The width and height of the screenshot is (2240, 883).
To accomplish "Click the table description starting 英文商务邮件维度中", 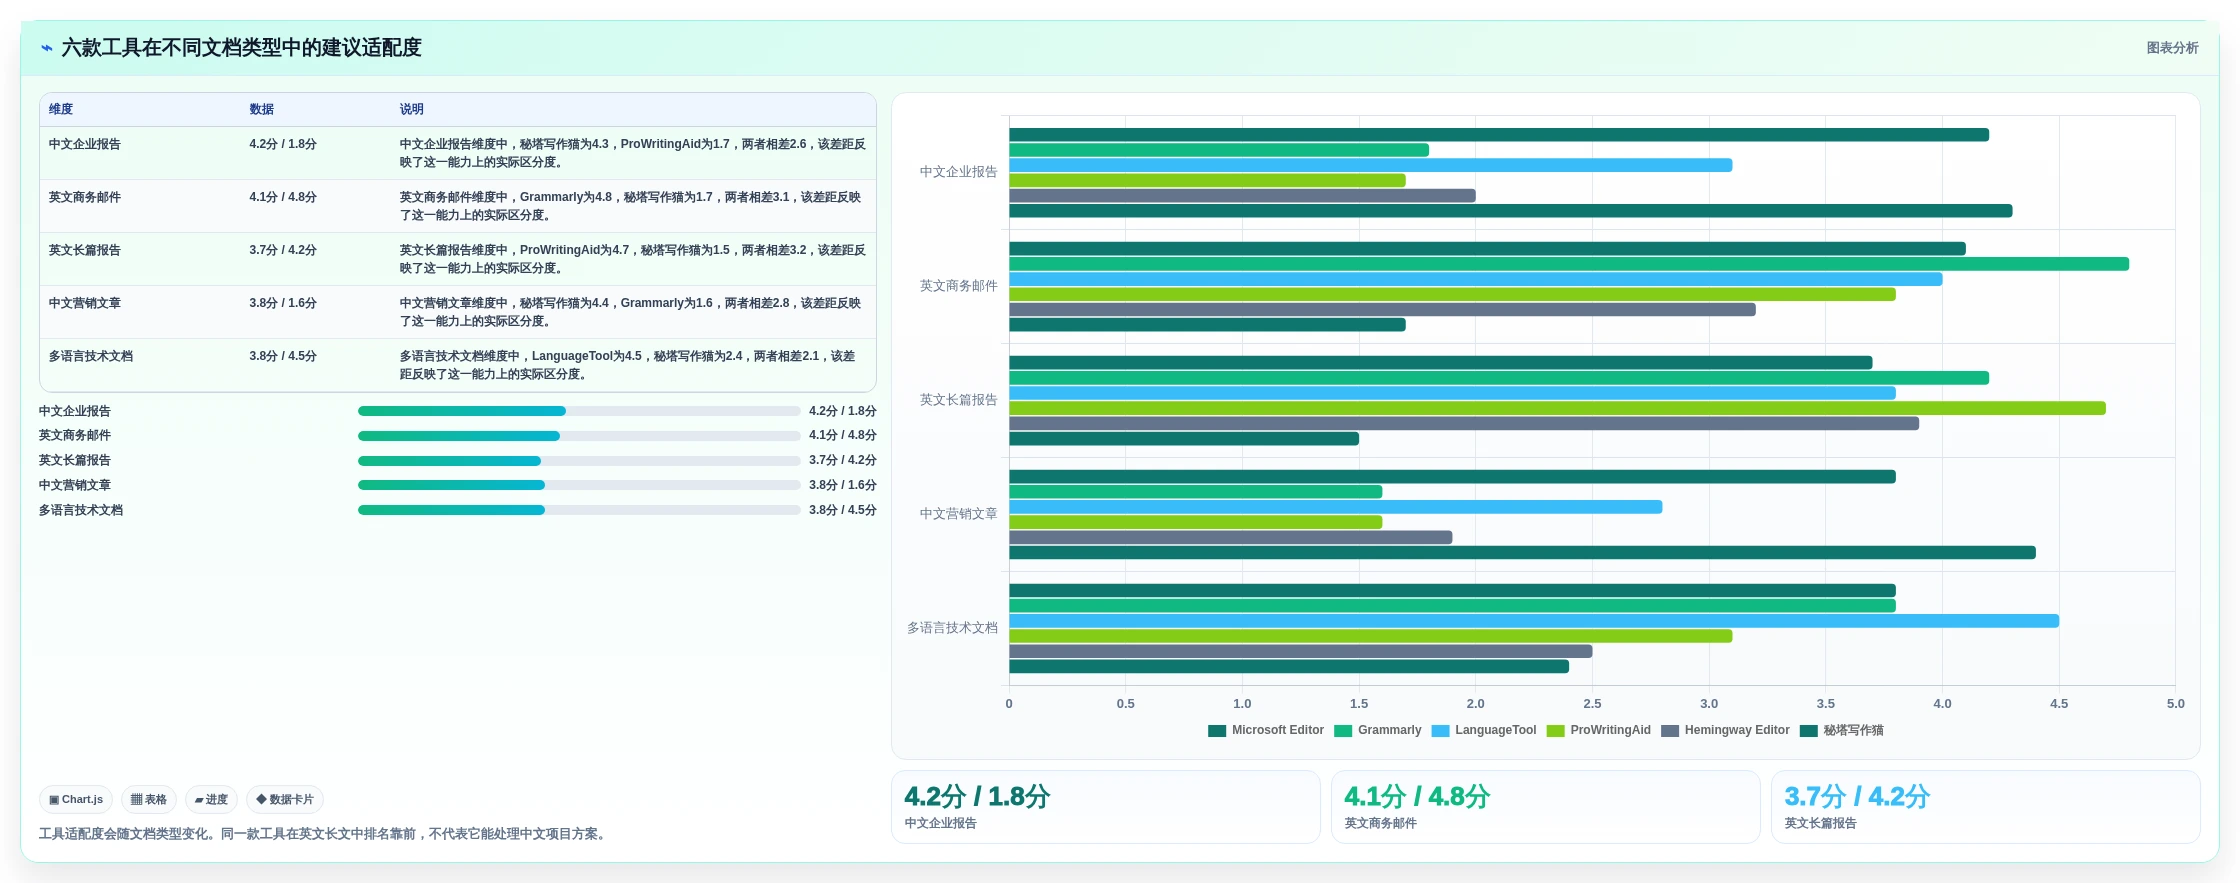I will tap(631, 206).
